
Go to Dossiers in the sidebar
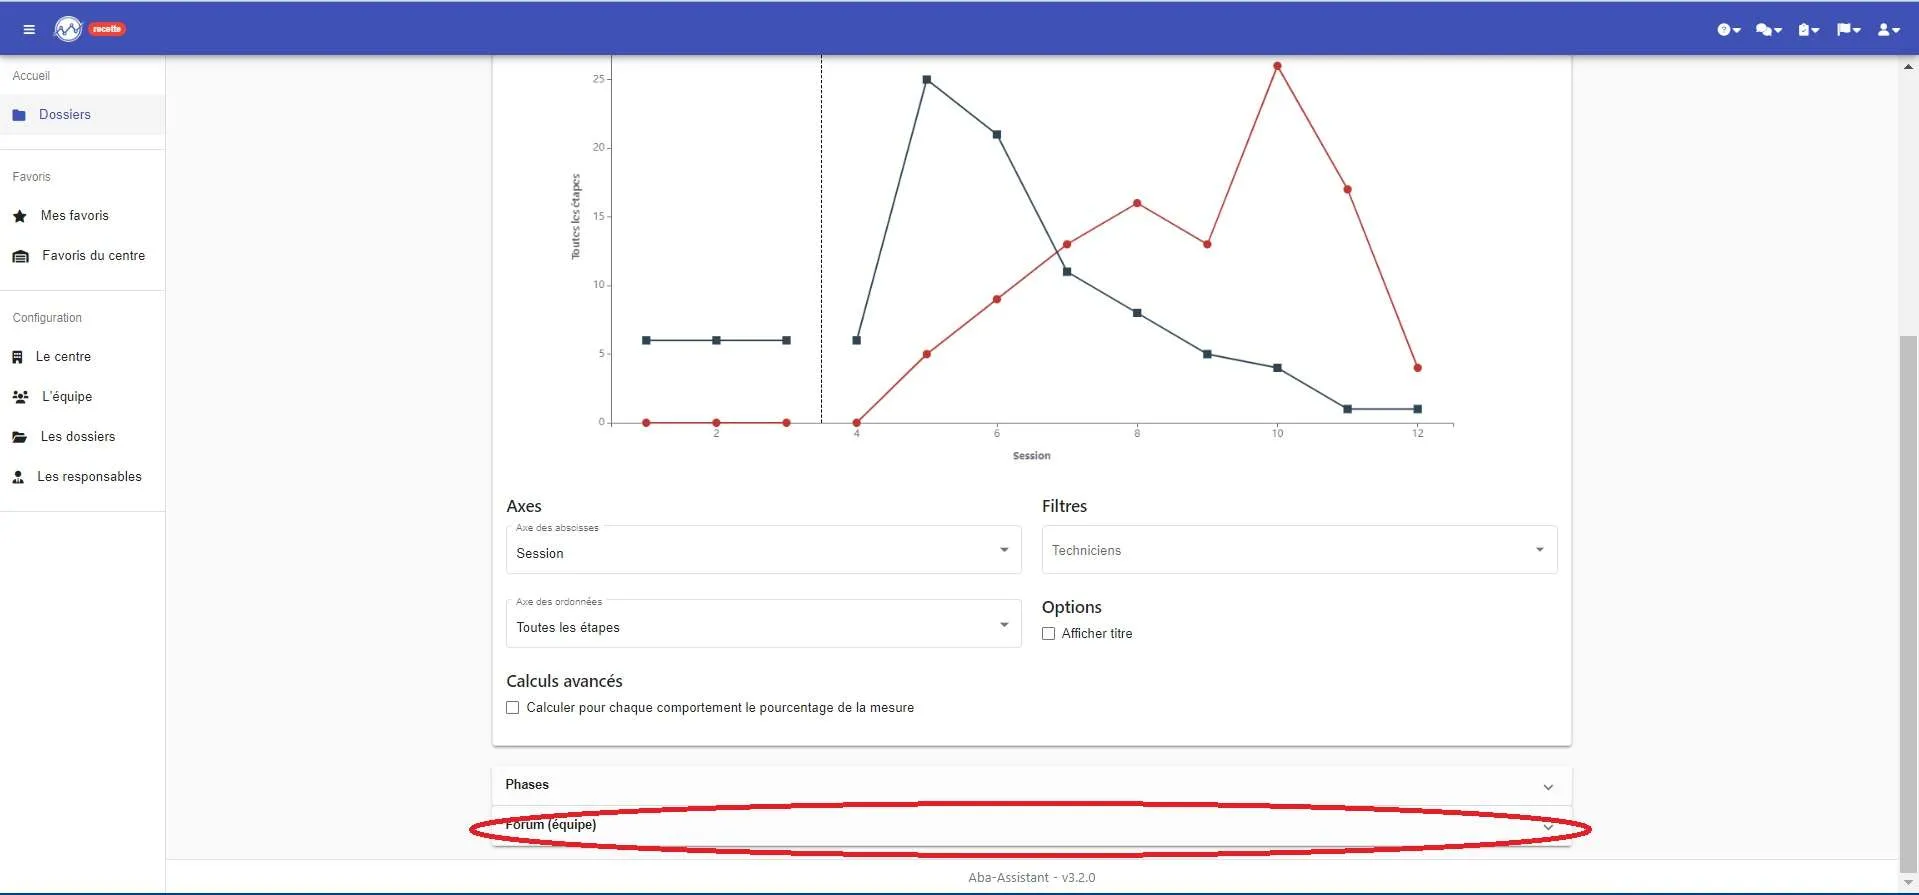coord(82,115)
